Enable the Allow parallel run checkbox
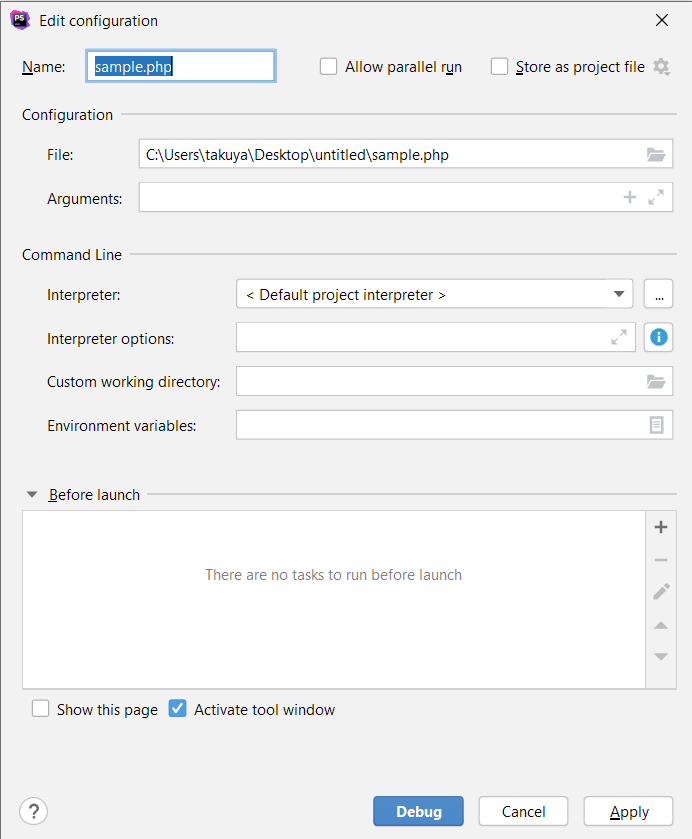 point(328,67)
